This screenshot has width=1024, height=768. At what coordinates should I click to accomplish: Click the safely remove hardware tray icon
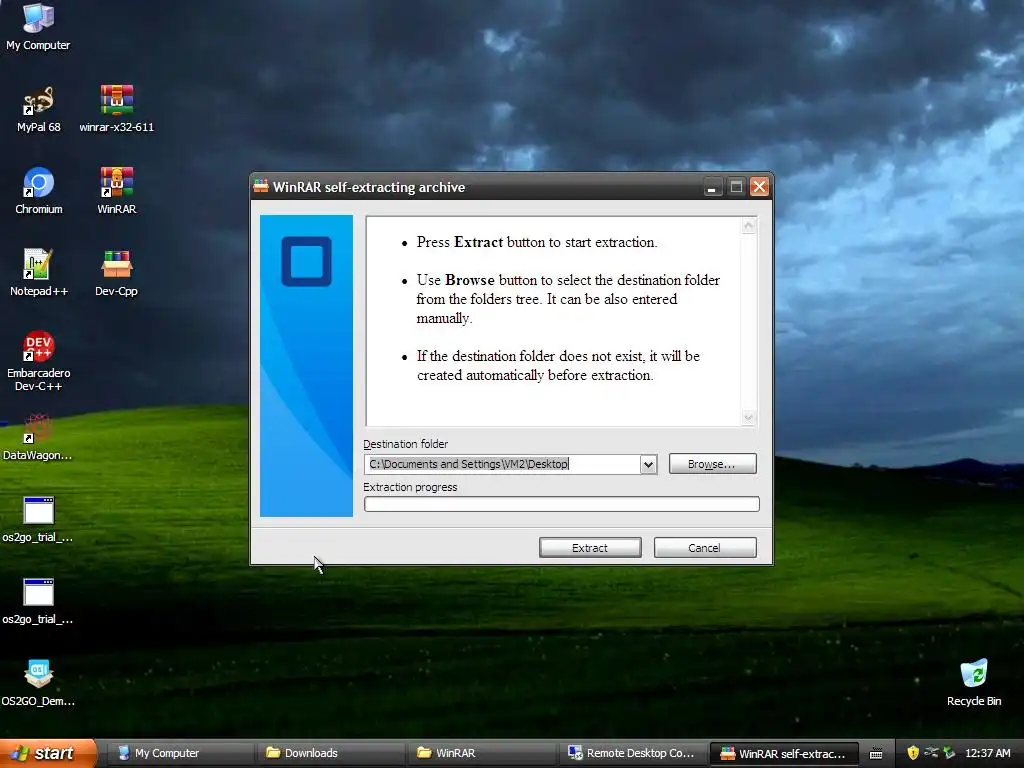point(950,753)
